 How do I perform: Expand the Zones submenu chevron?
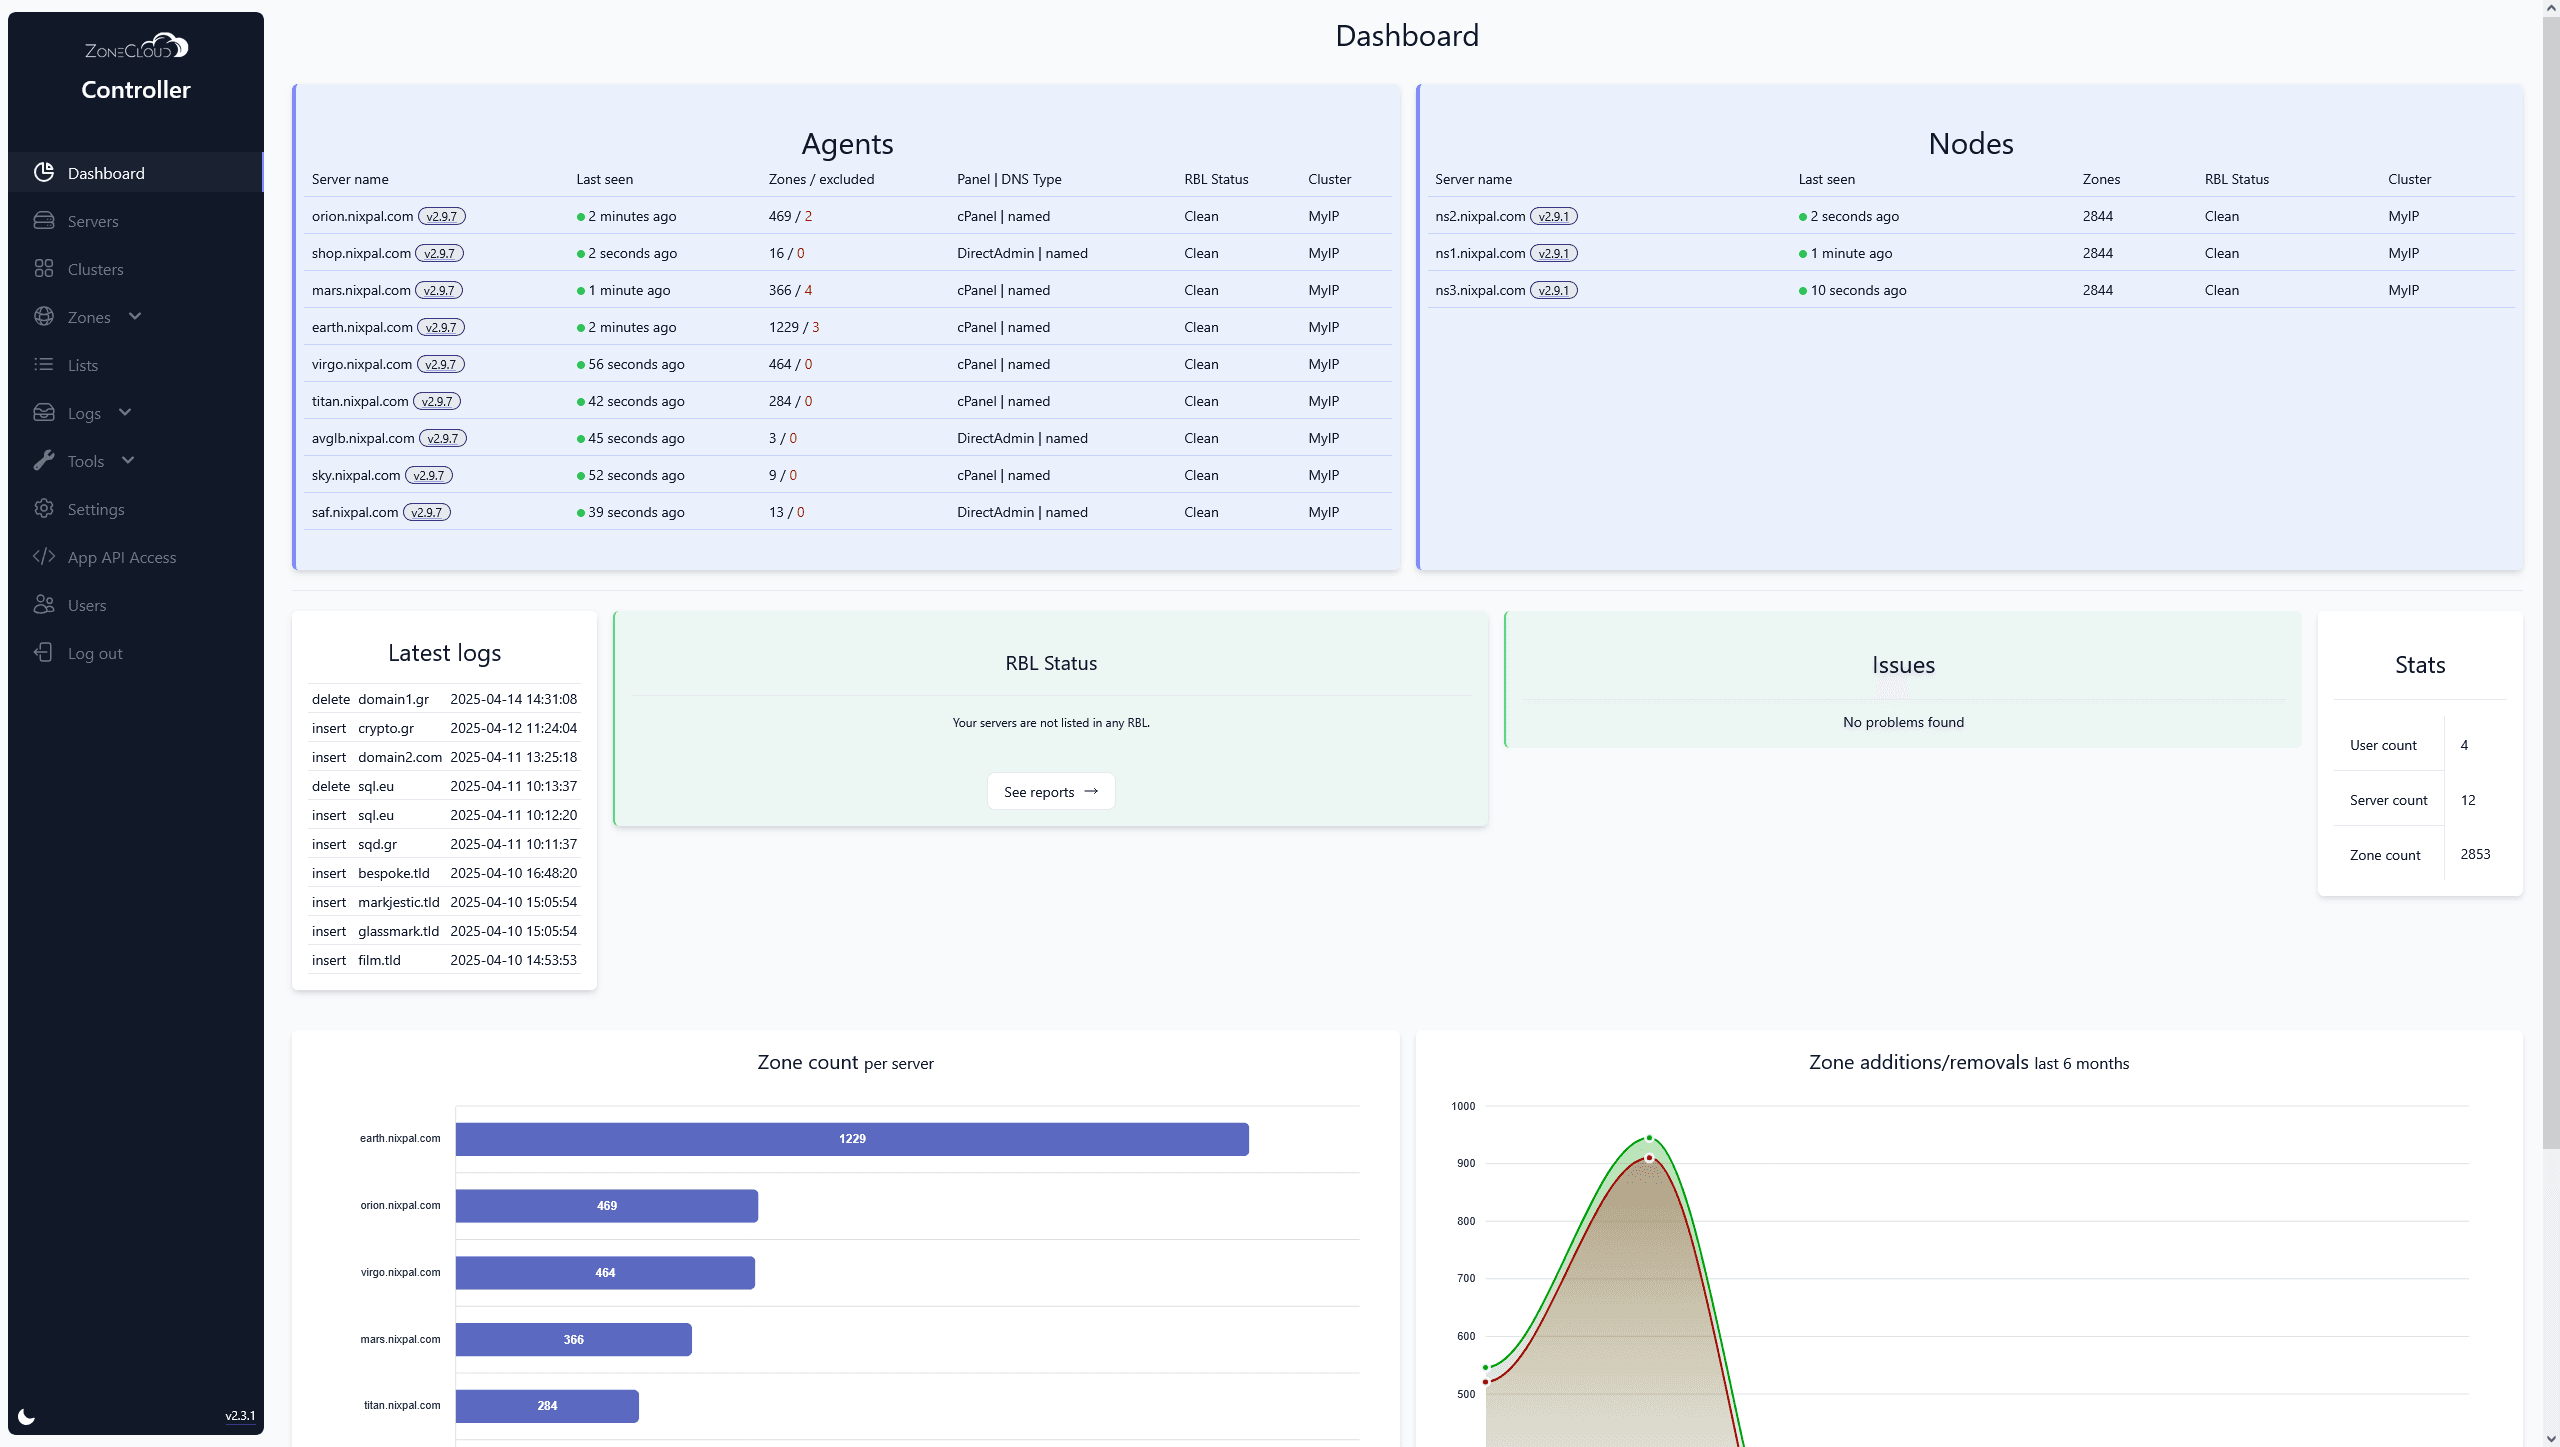[135, 316]
